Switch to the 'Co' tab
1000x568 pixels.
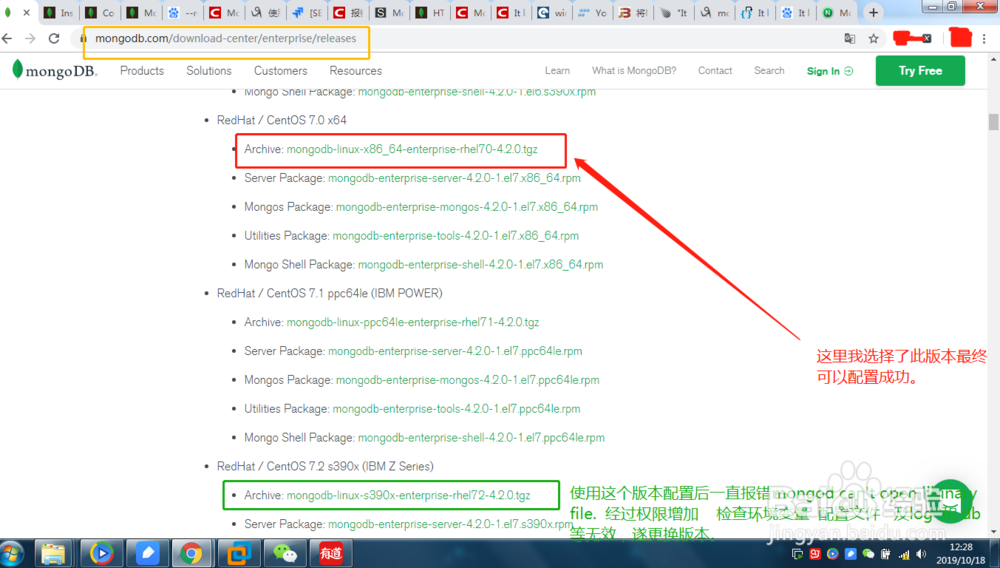99,12
